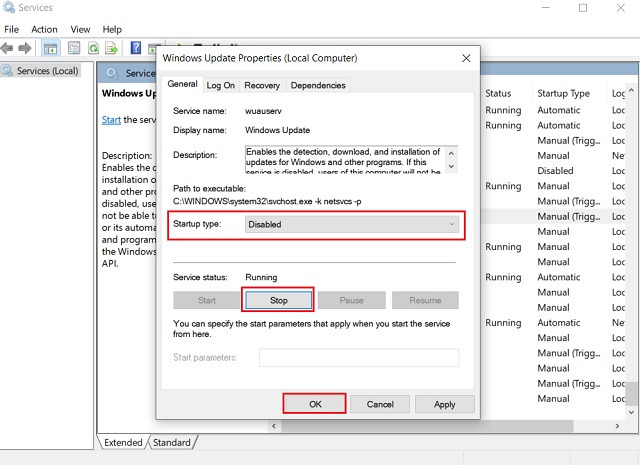Screen dimensions: 640x465
Task: Click the green Refresh toolbar icon
Action: click(x=93, y=48)
